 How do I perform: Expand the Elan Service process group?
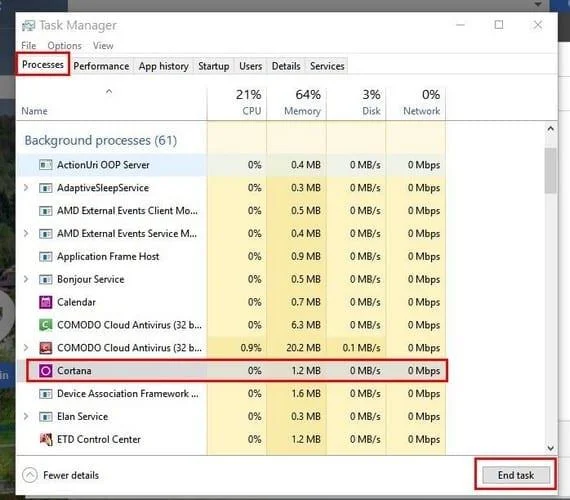pos(26,416)
